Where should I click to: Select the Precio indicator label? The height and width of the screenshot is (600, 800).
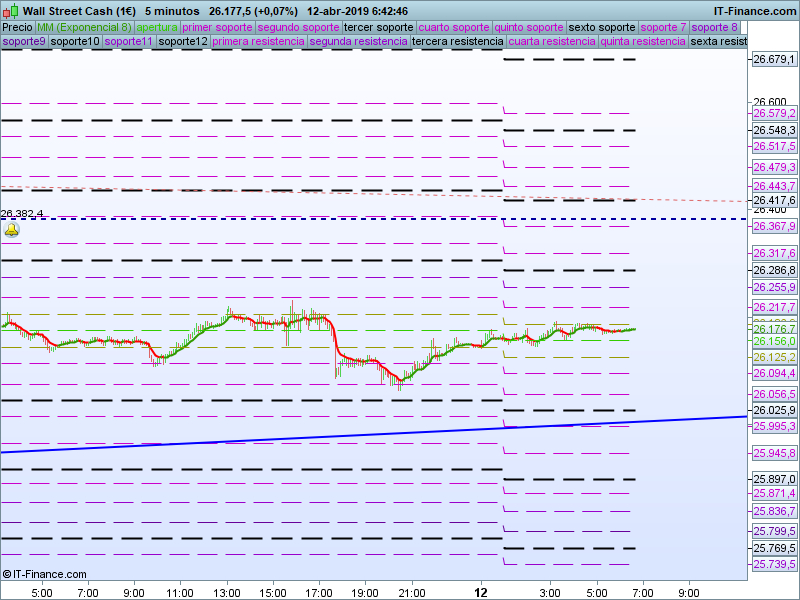click(18, 27)
